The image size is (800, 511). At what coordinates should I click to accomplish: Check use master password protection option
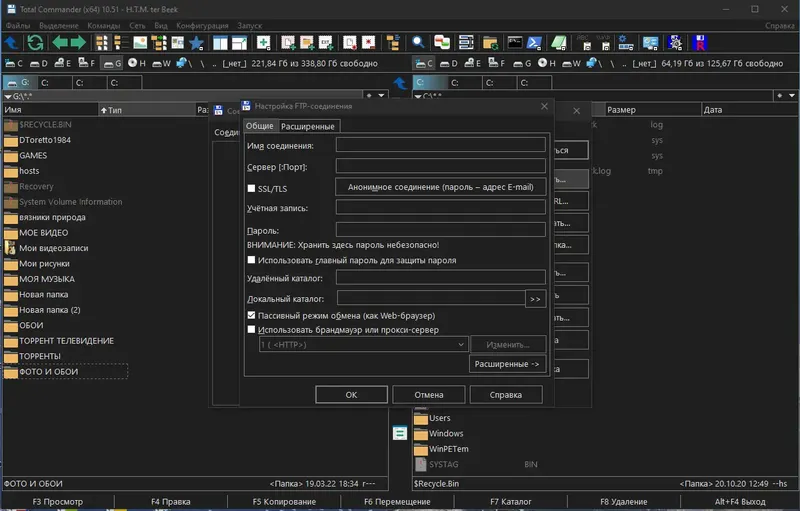[x=251, y=260]
